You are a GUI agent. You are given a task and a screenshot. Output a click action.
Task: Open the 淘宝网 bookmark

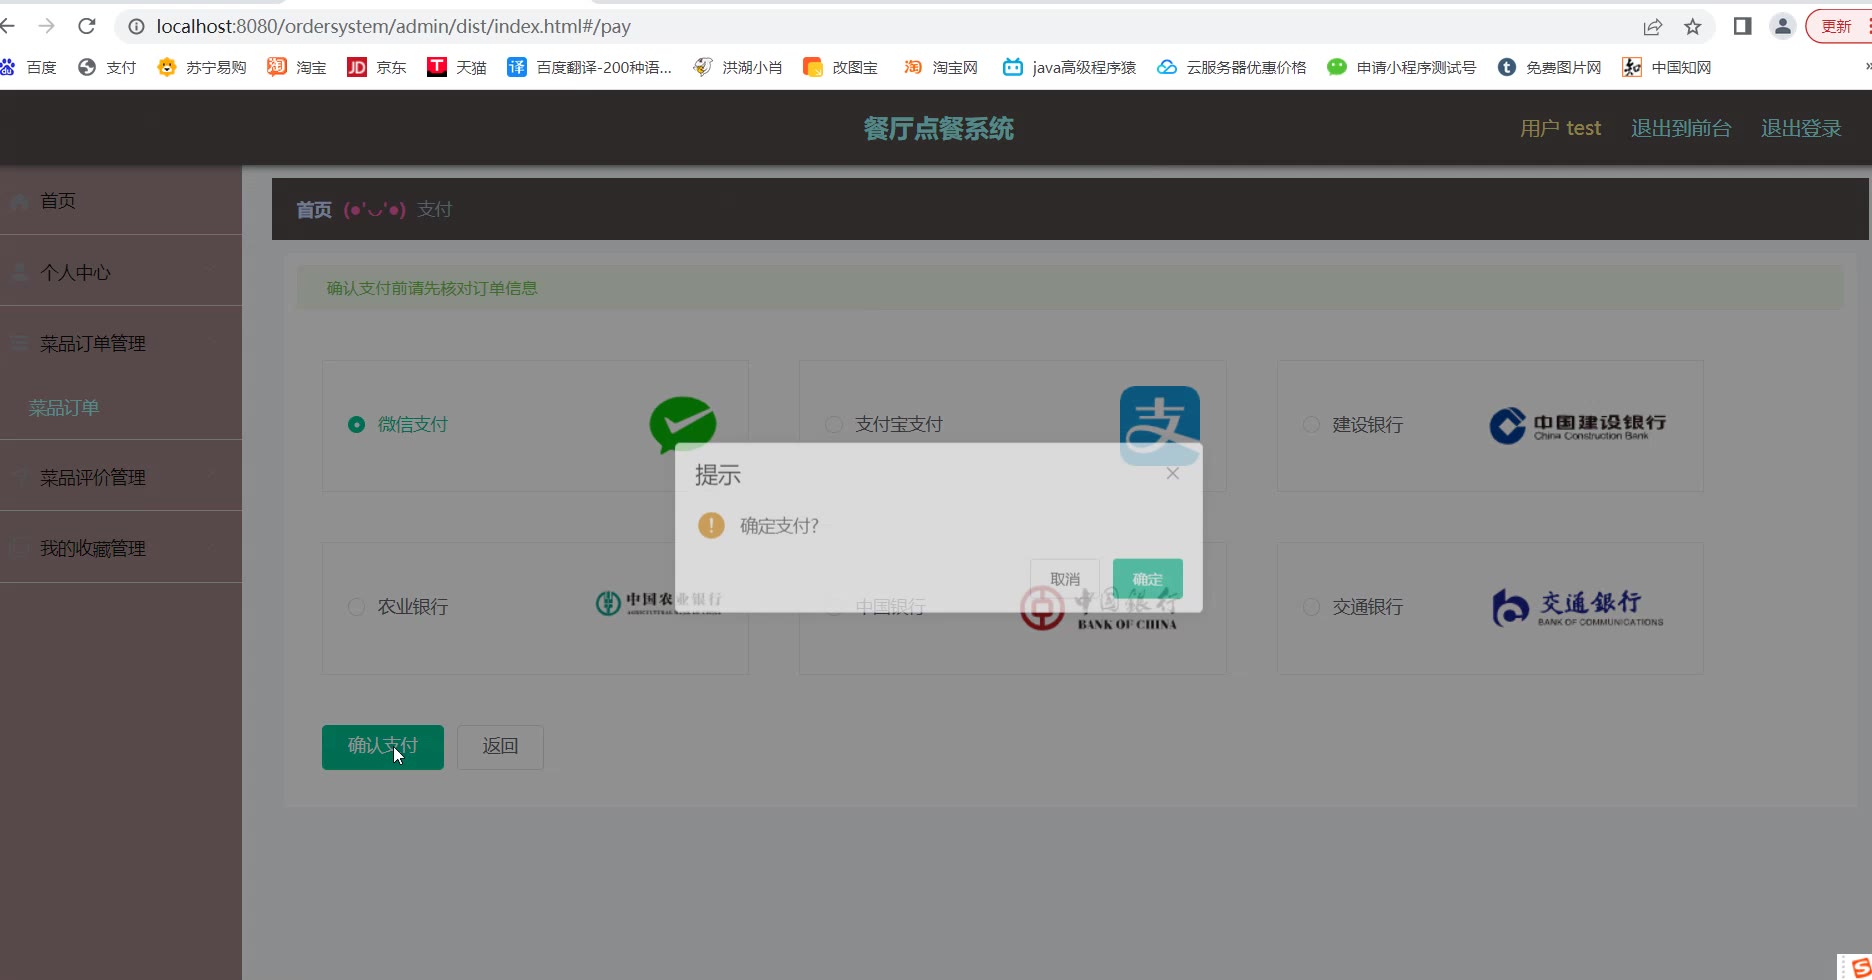click(941, 67)
